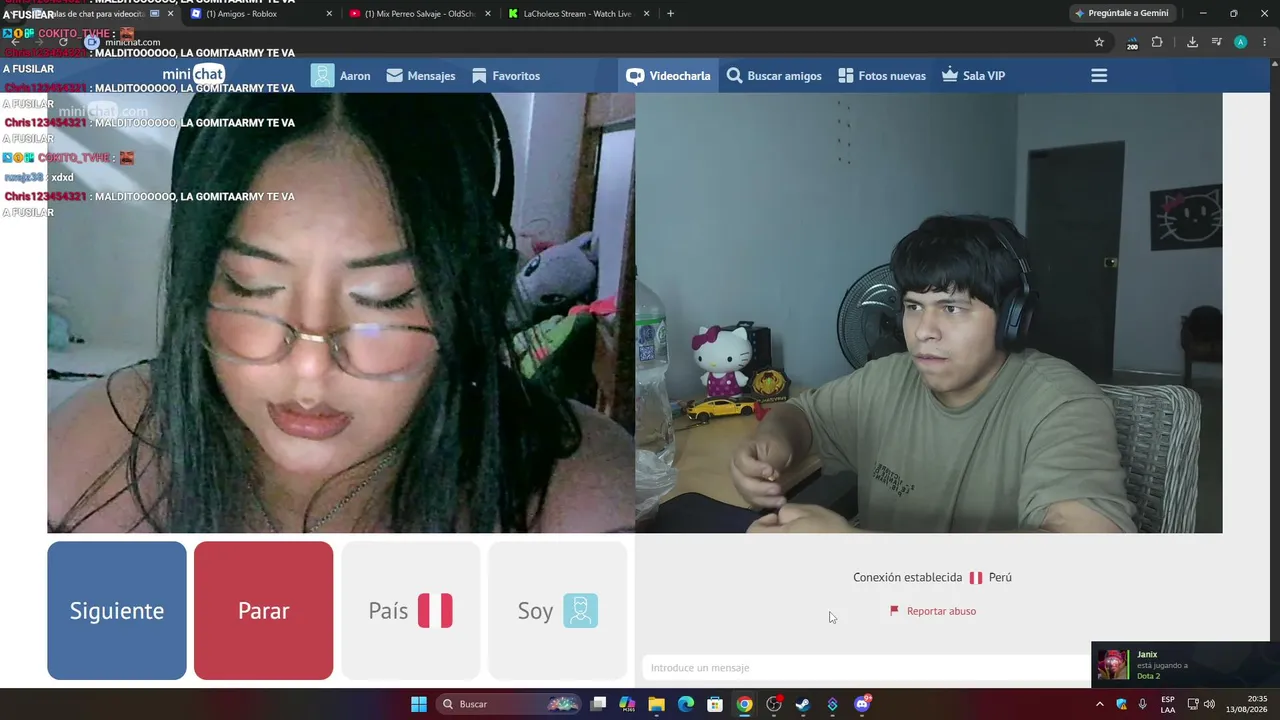Close the LaCholexs Stream tab
The height and width of the screenshot is (720, 1280).
[x=647, y=14]
